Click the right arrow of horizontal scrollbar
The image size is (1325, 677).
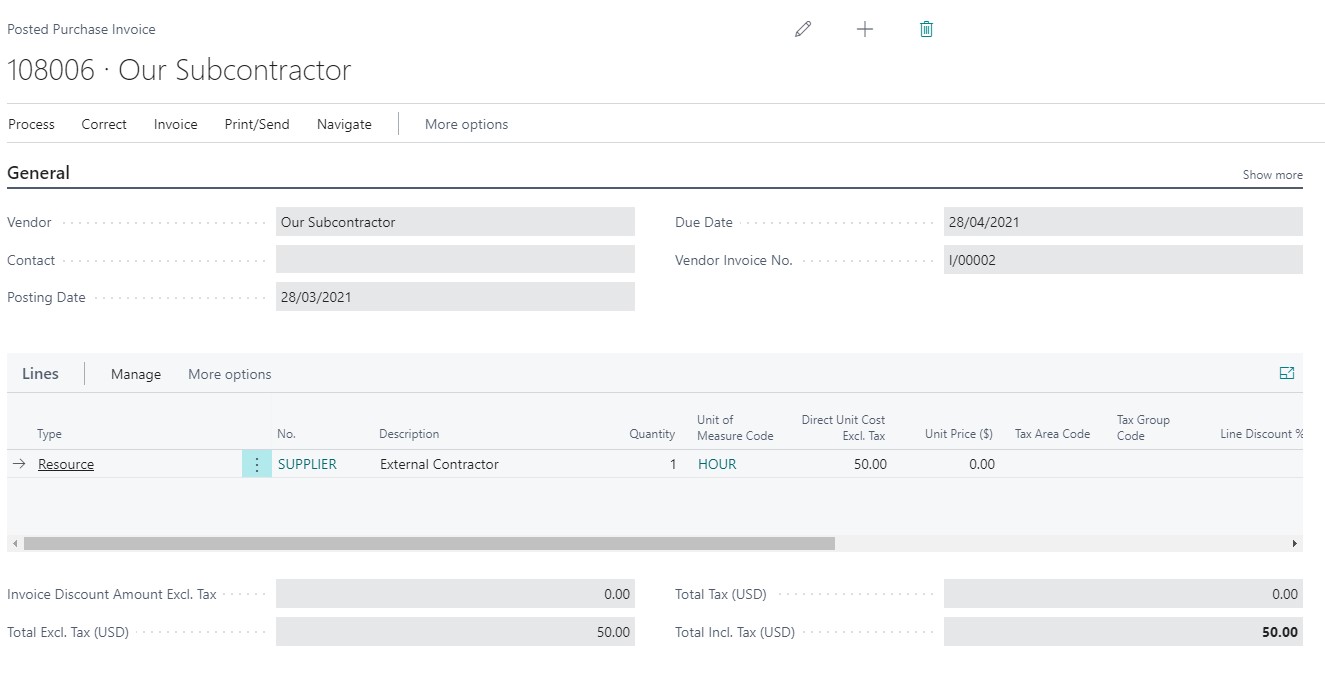[1294, 543]
